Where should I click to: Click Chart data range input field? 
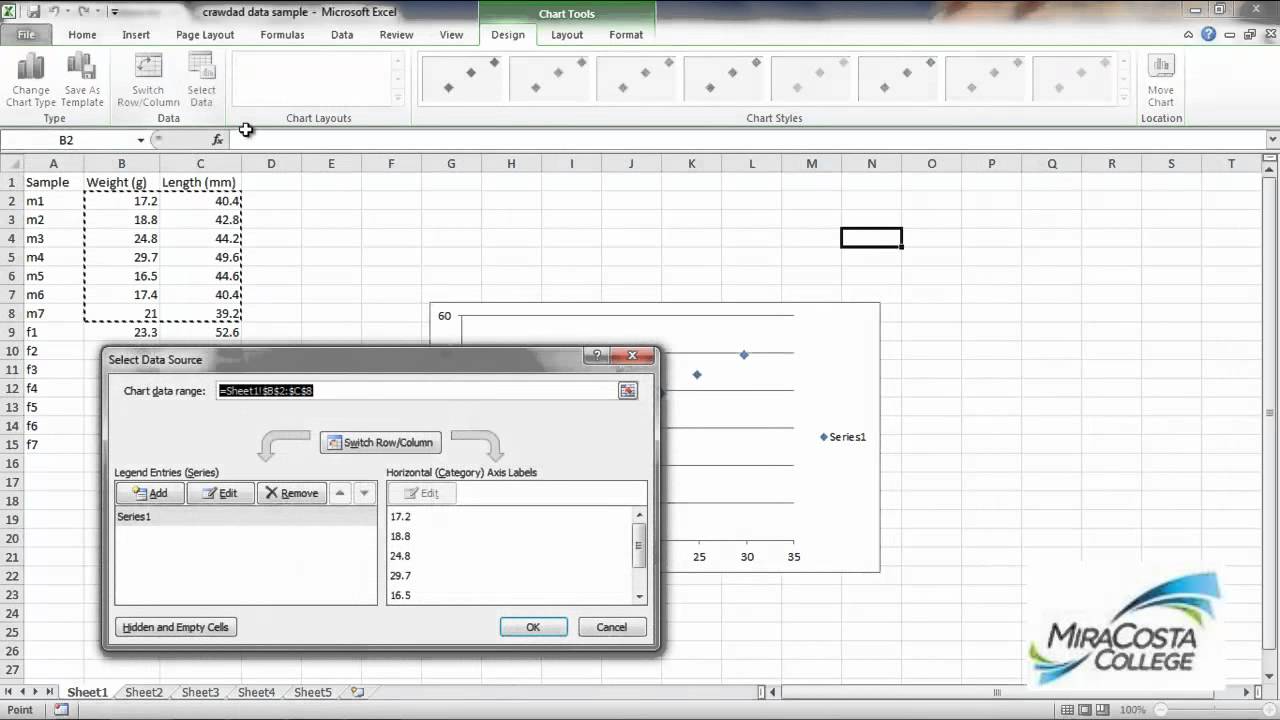(417, 391)
